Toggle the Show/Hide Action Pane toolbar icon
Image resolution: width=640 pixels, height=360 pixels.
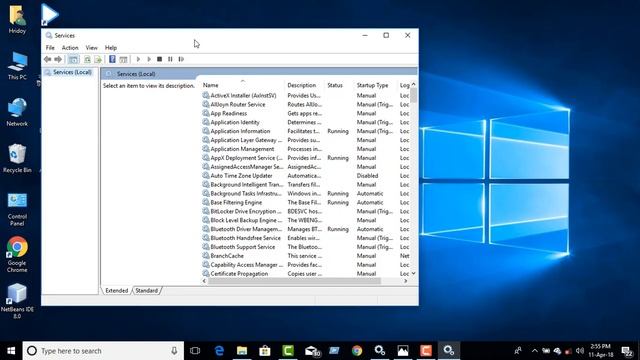click(123, 59)
